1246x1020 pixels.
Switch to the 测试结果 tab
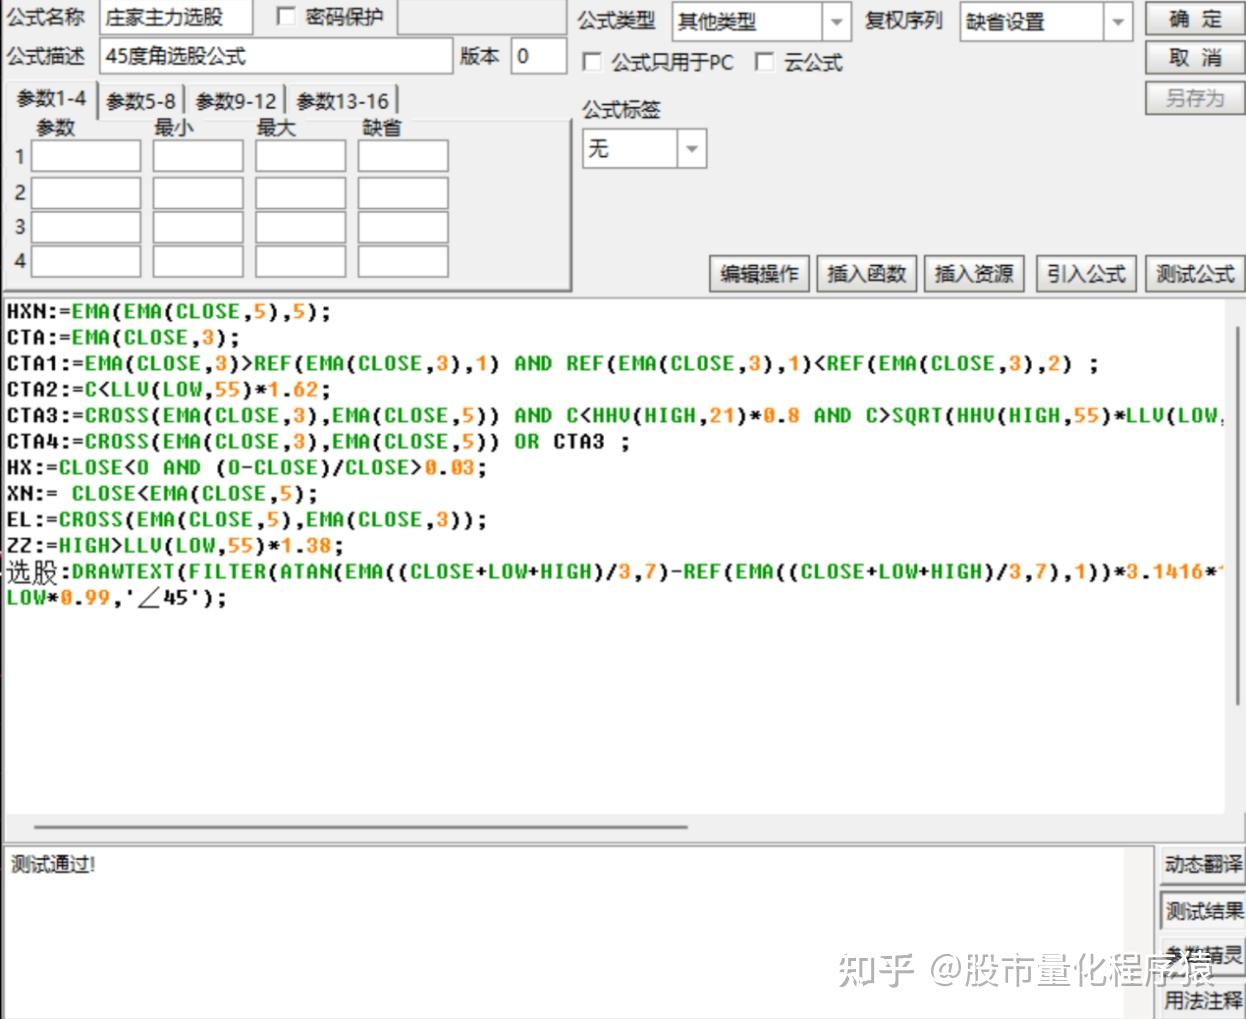[1203, 911]
